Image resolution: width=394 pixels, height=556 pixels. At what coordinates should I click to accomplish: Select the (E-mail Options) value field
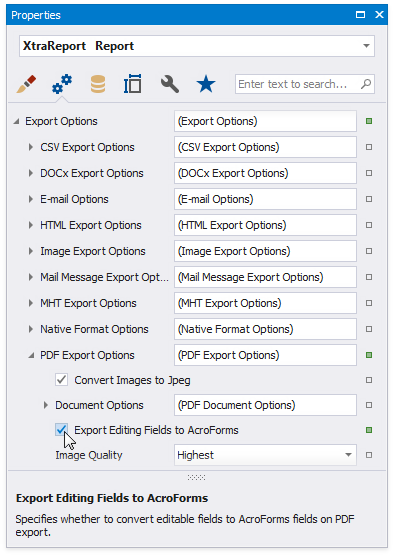pyautogui.click(x=265, y=199)
